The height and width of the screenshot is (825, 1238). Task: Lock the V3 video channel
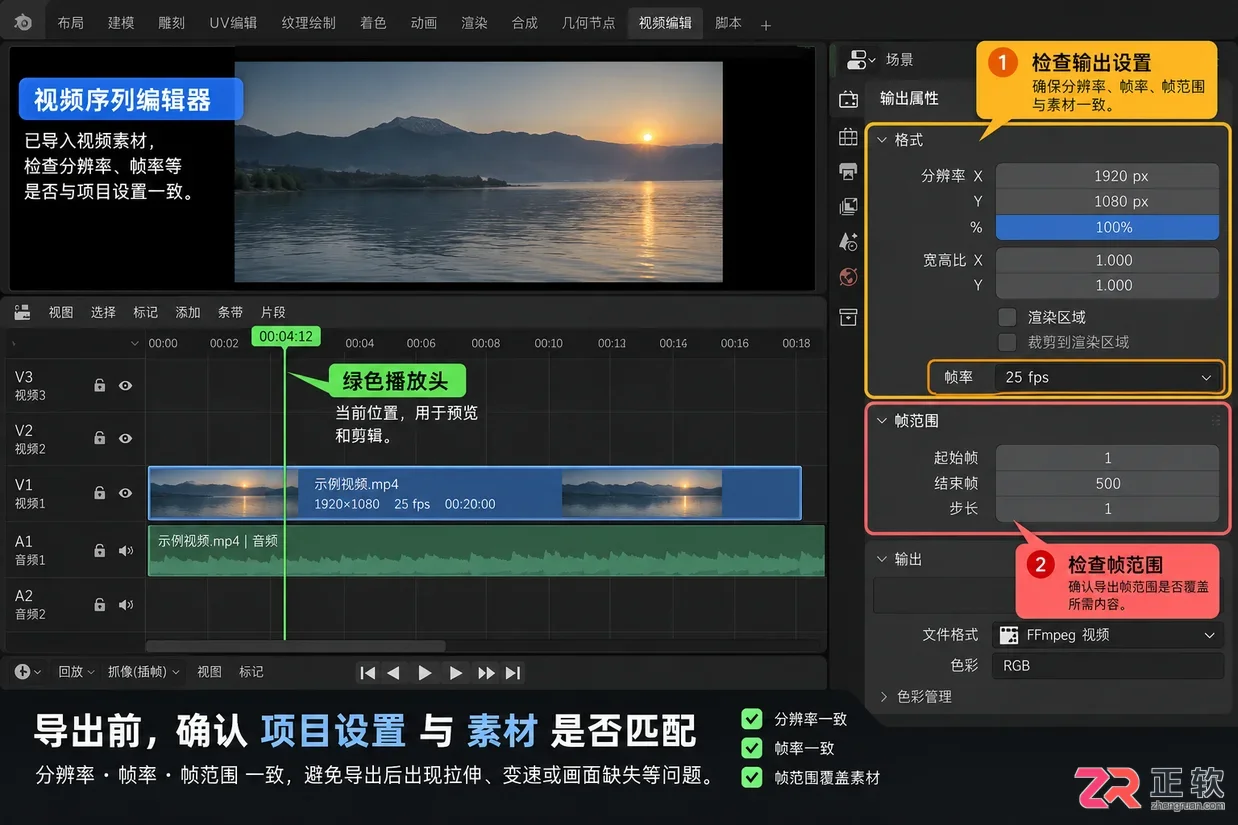pyautogui.click(x=99, y=385)
